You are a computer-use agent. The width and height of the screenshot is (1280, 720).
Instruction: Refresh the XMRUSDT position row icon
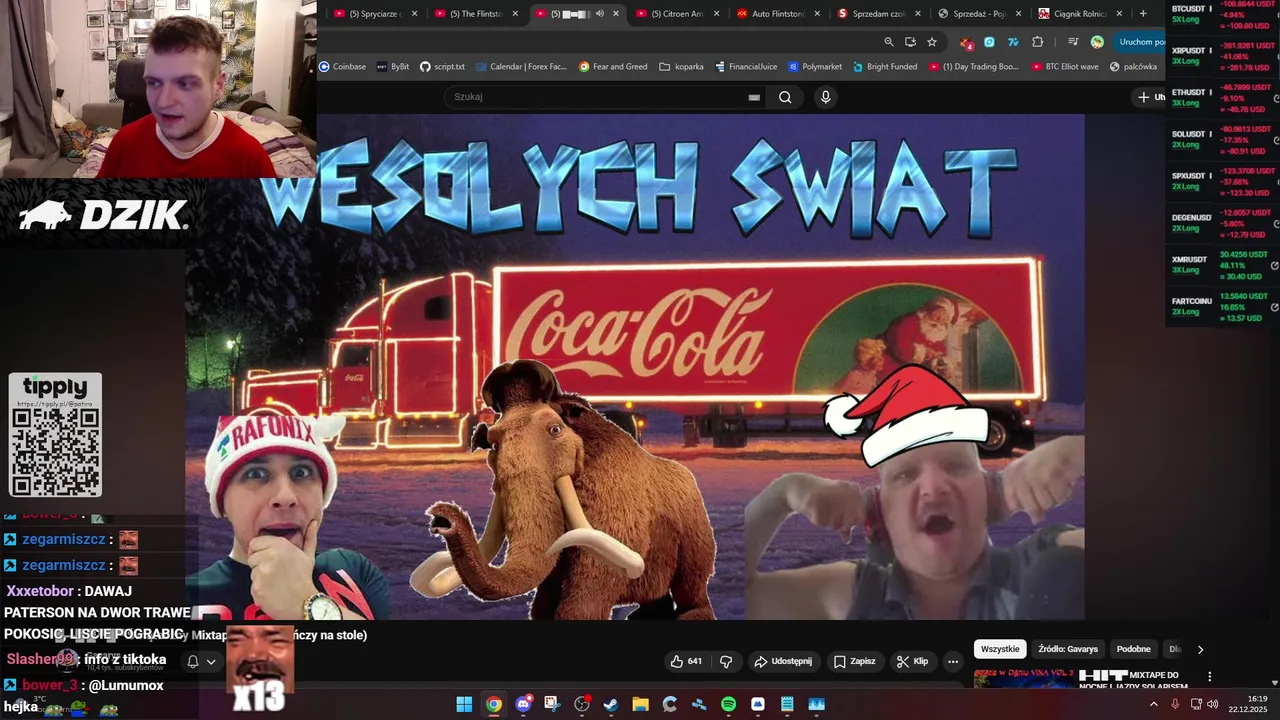click(1275, 265)
